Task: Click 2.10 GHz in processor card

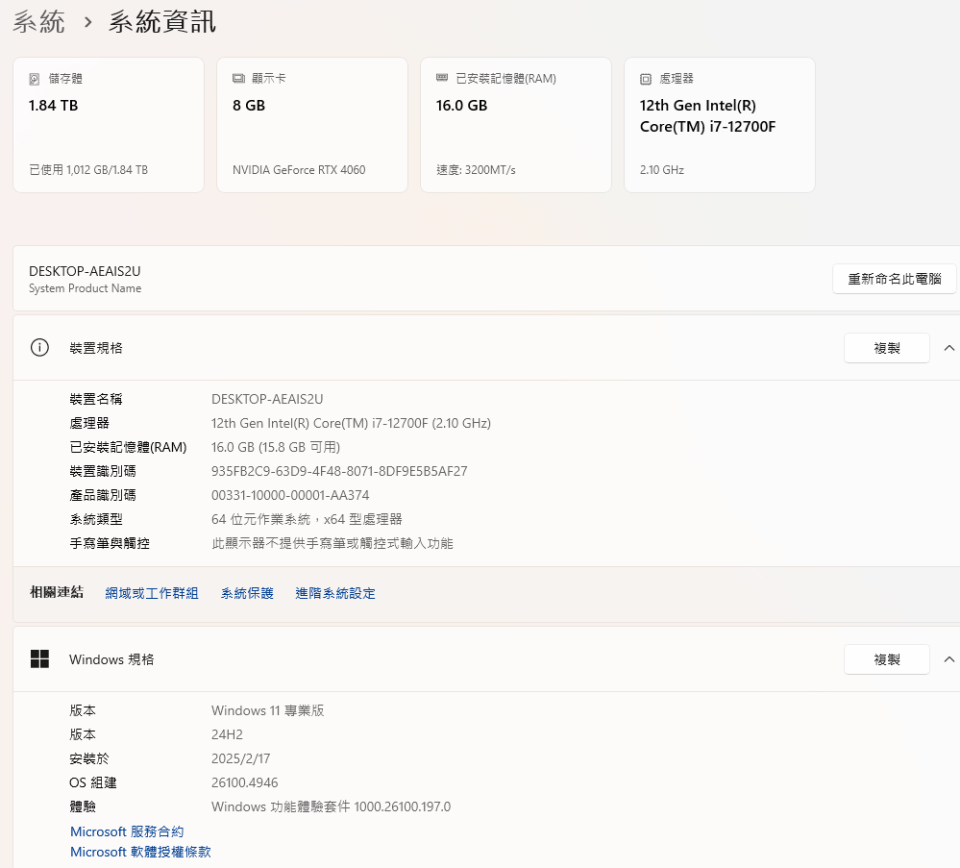Action: (662, 170)
